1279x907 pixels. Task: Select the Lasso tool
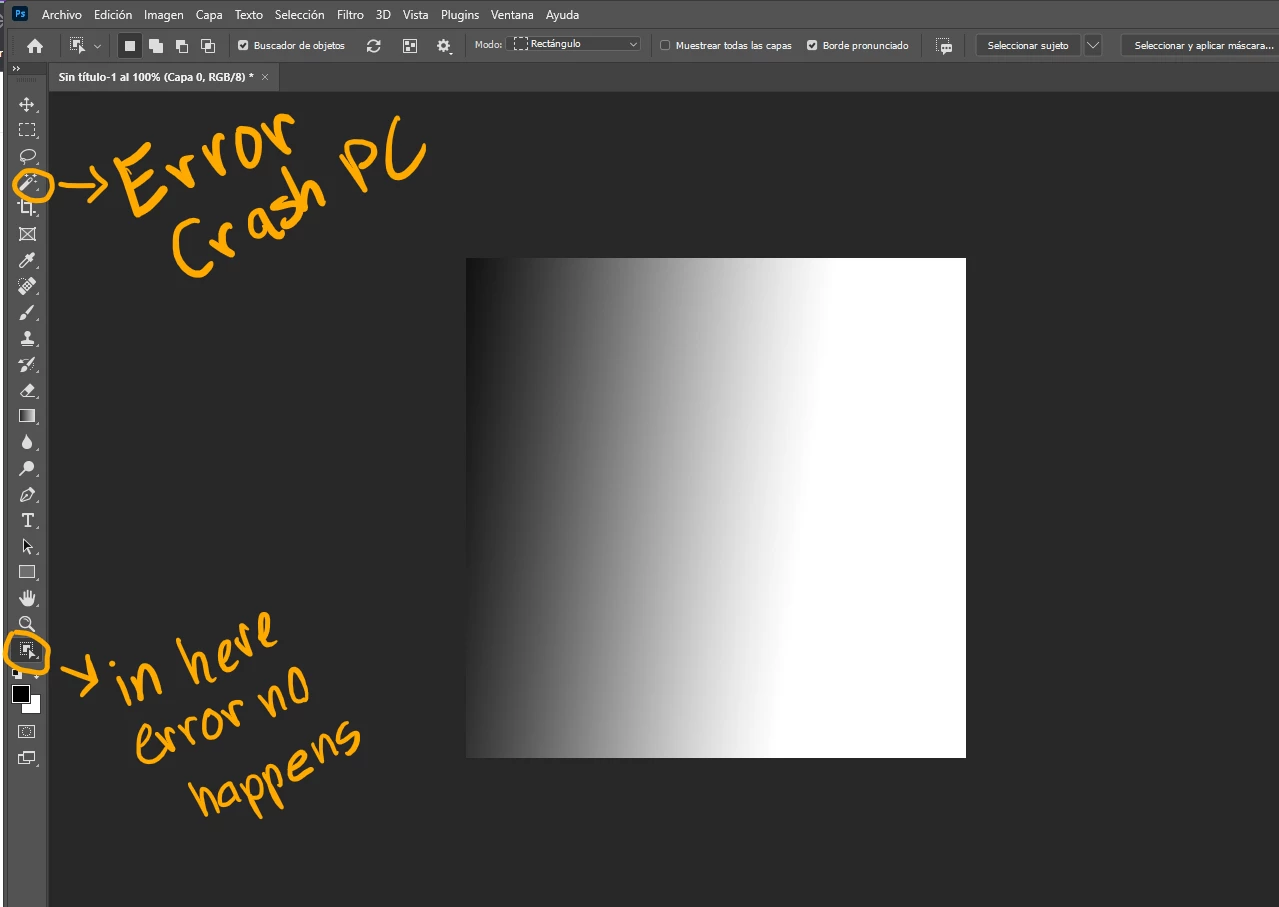coord(27,156)
